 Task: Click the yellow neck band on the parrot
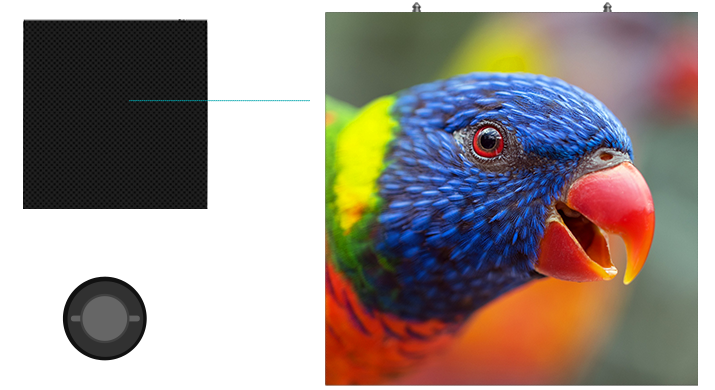363,160
